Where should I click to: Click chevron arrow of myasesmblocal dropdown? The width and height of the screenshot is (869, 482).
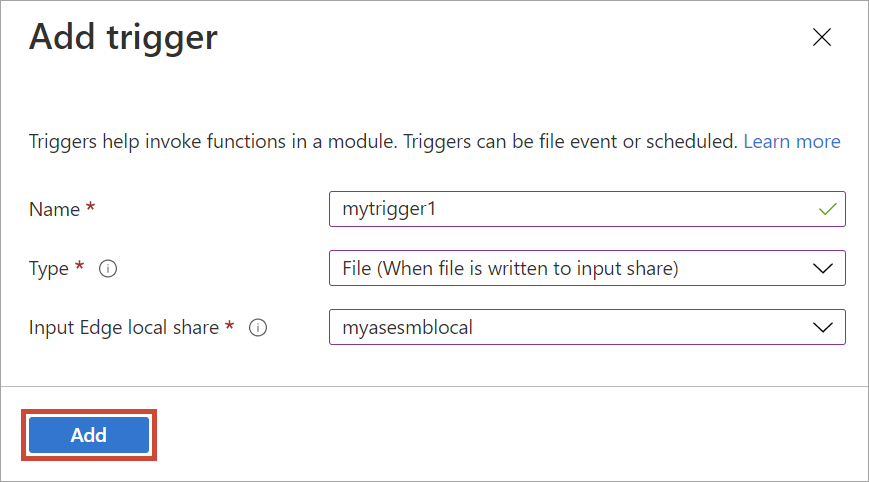pyautogui.click(x=823, y=327)
